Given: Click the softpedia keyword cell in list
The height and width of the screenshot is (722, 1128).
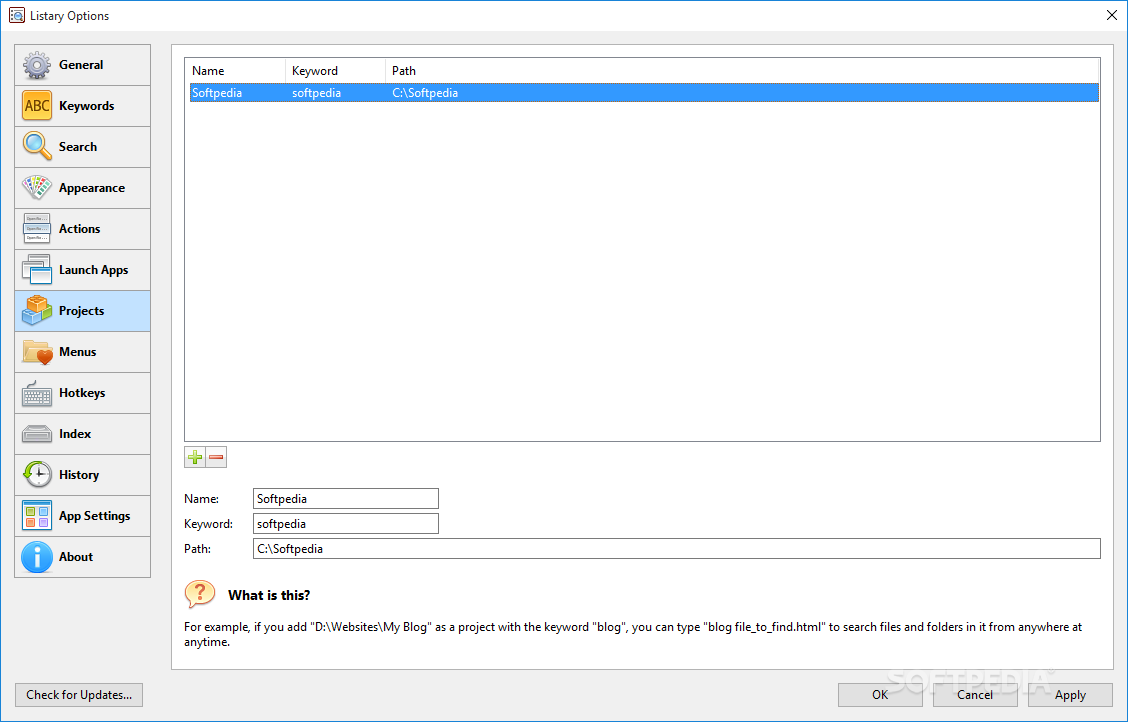Looking at the screenshot, I should click(x=317, y=93).
